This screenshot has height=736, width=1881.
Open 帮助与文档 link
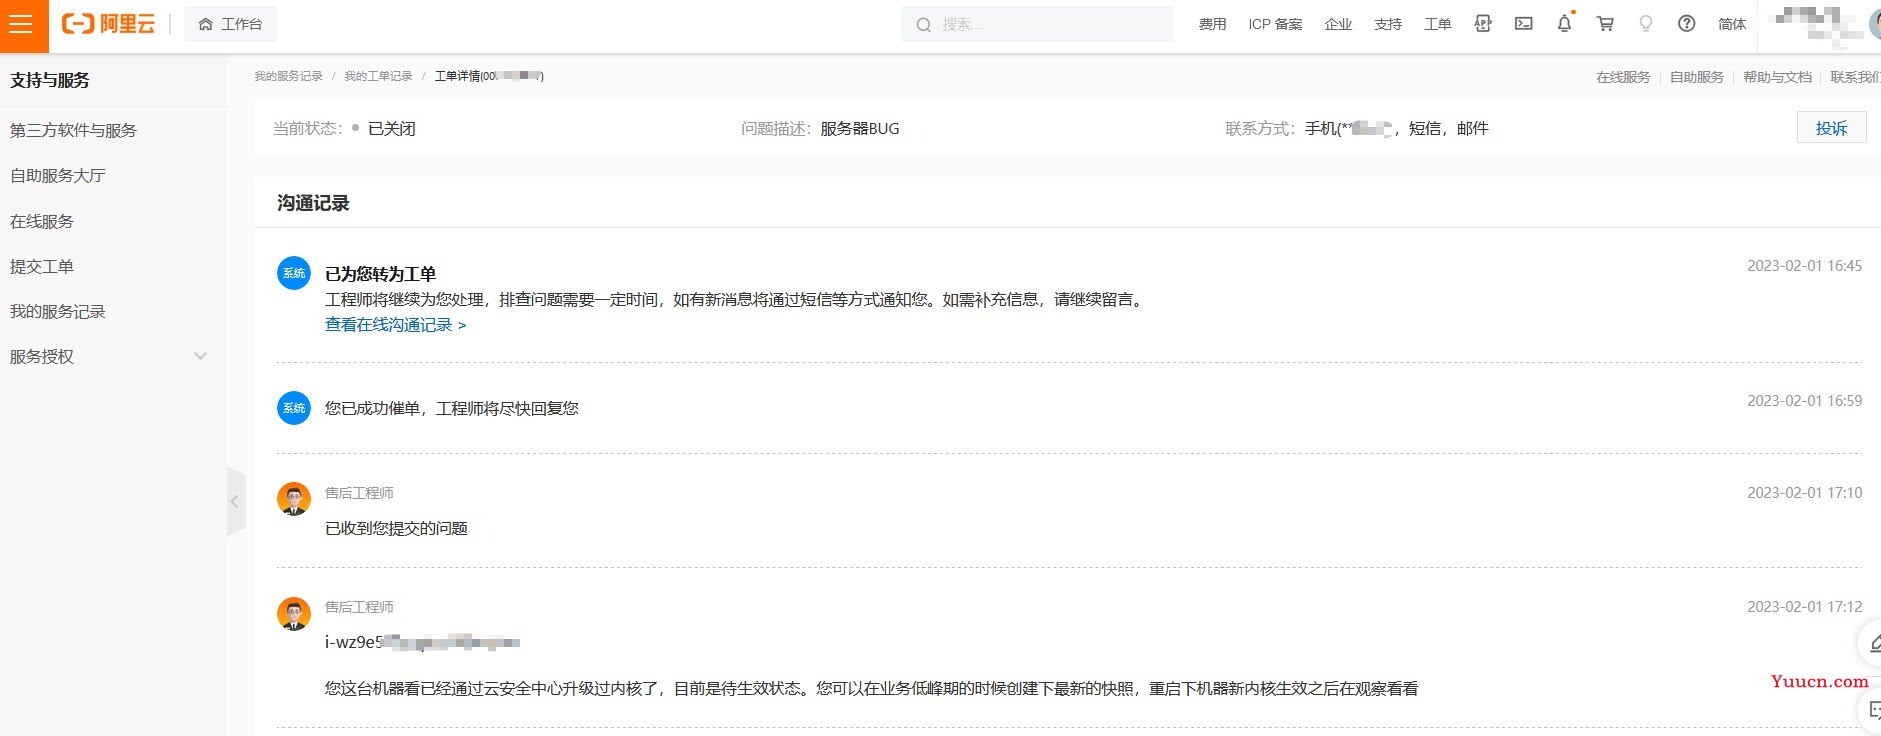click(1777, 77)
